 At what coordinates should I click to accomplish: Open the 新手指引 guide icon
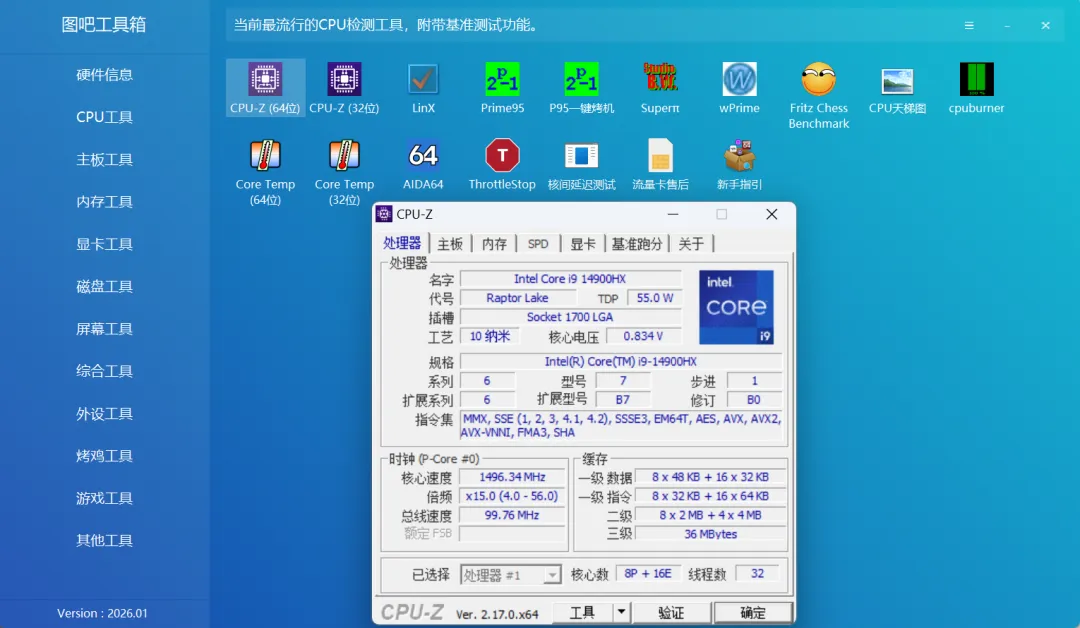point(739,165)
